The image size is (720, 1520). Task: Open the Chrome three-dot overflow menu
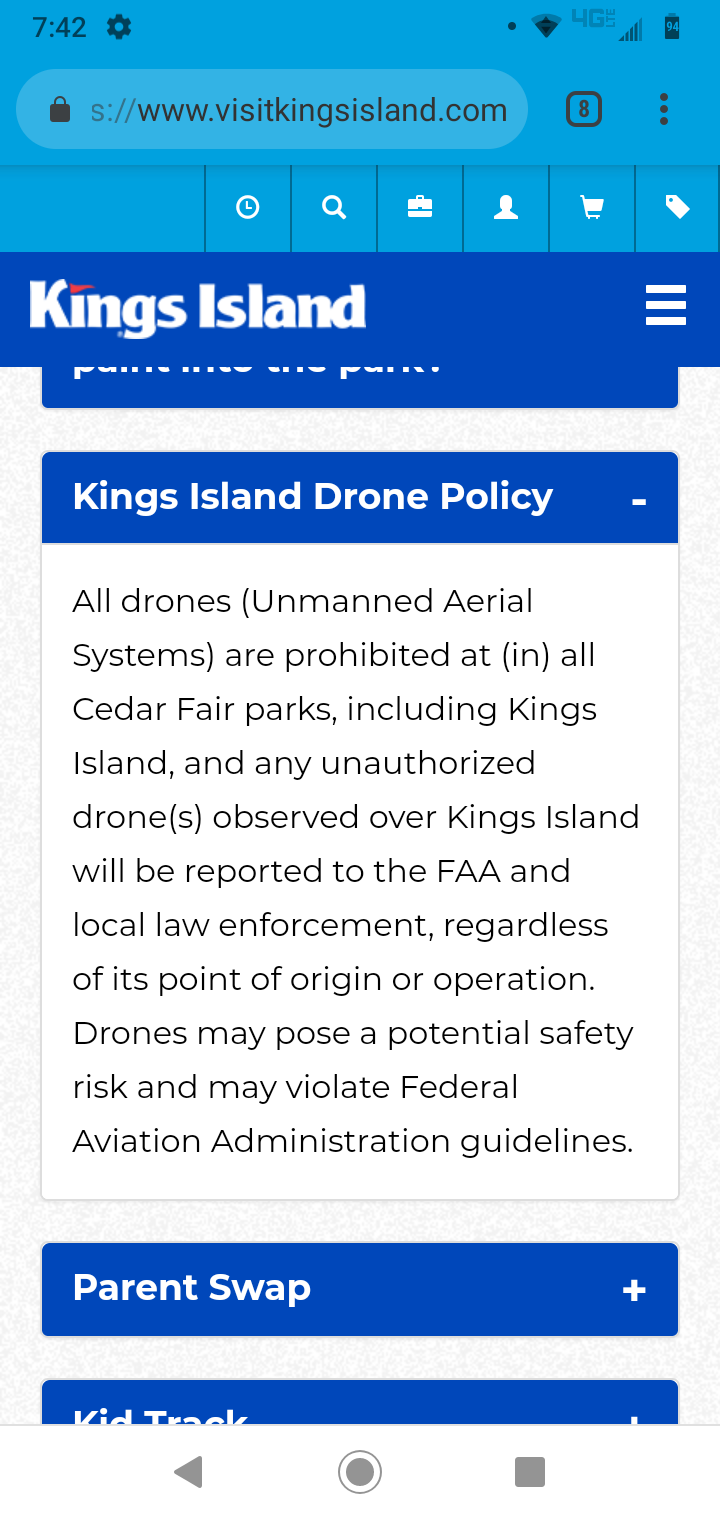pyautogui.click(x=663, y=110)
